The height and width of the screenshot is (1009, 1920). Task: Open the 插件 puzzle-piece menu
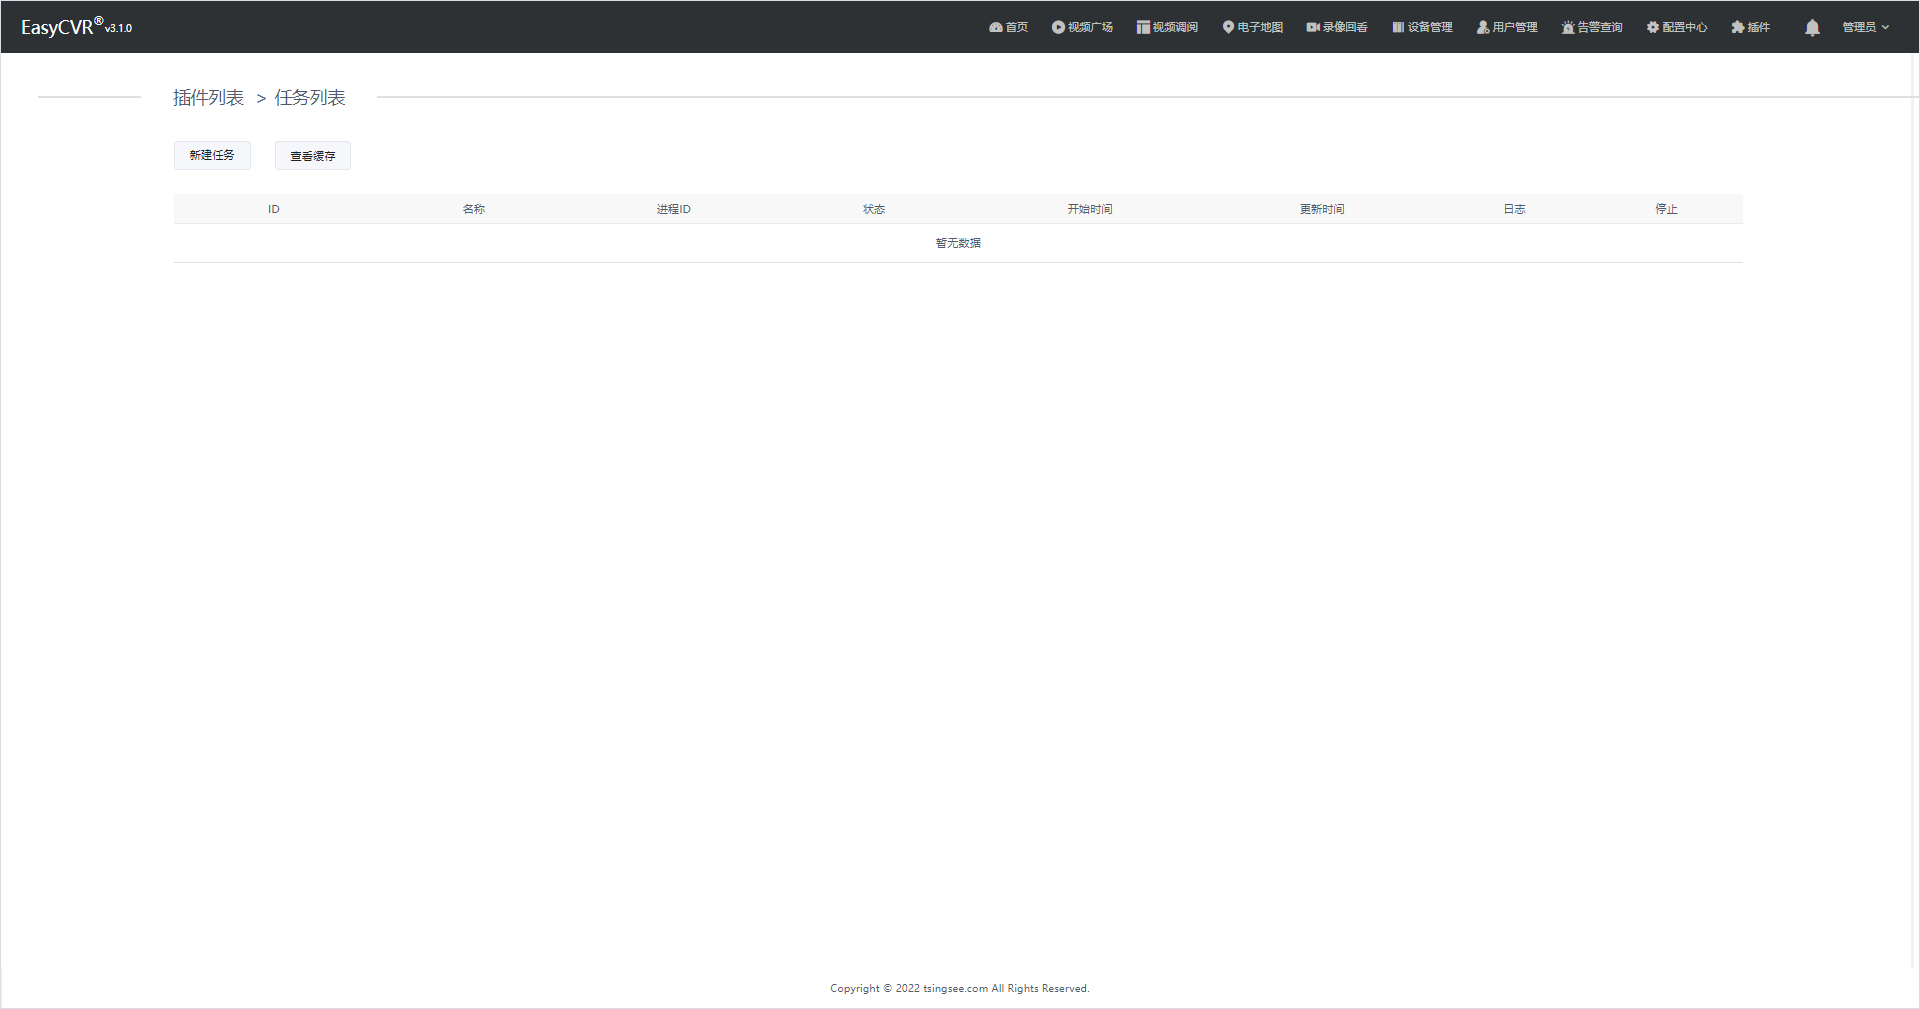[1751, 27]
